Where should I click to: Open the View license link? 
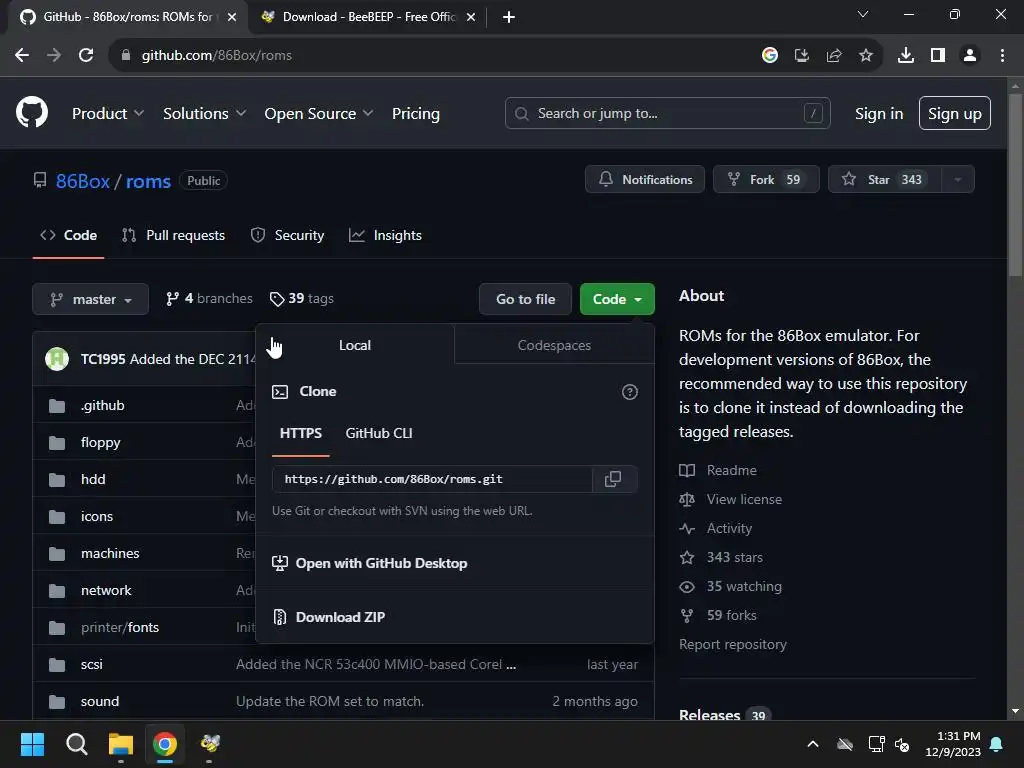coord(744,499)
